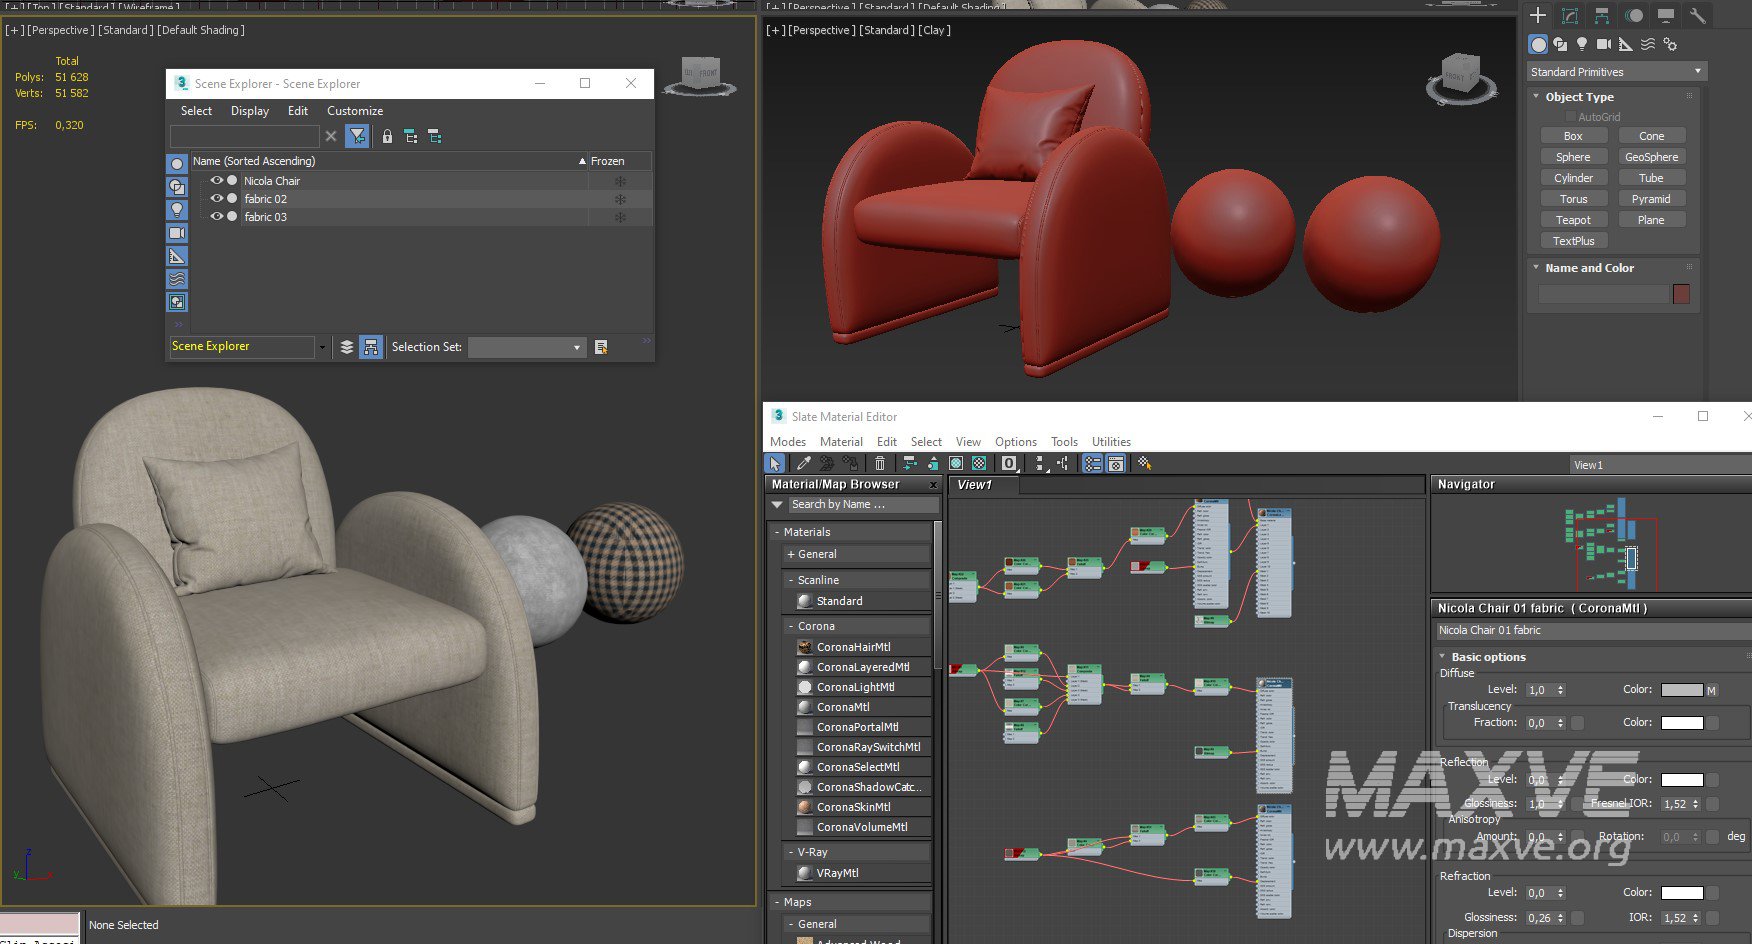
Task: Click the Lights category icon in Create panel
Action: coord(1582,44)
